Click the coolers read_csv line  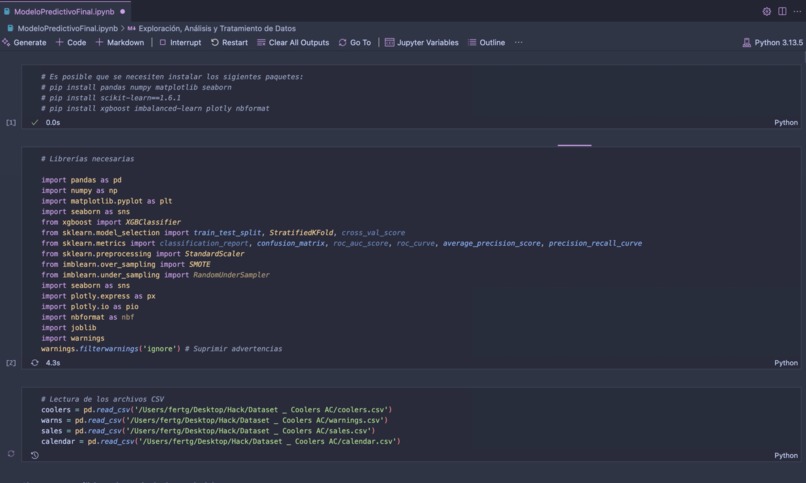click(x=216, y=410)
